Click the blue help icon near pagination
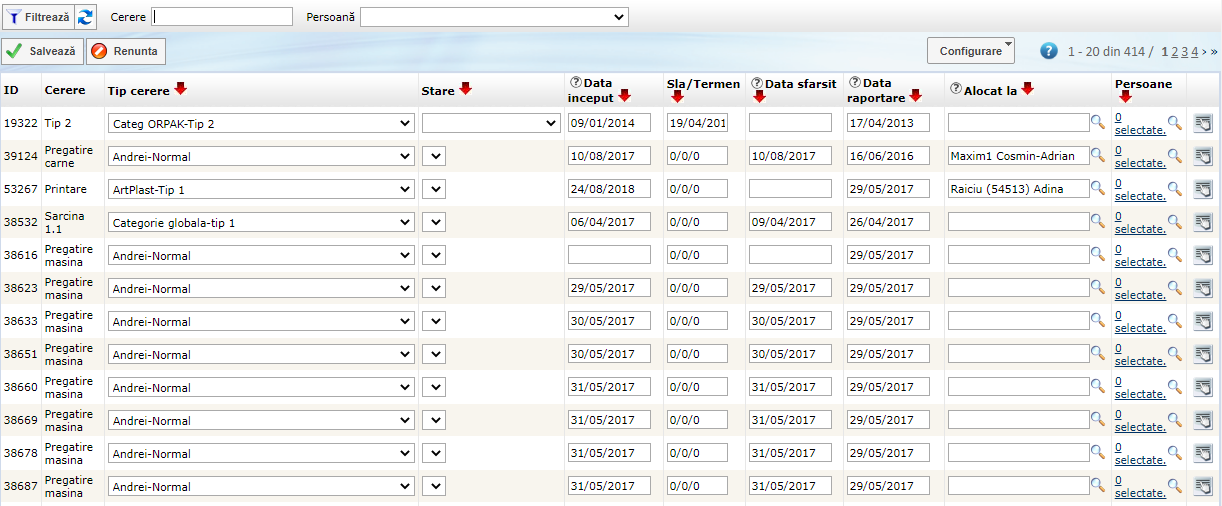1222x506 pixels. (1049, 51)
